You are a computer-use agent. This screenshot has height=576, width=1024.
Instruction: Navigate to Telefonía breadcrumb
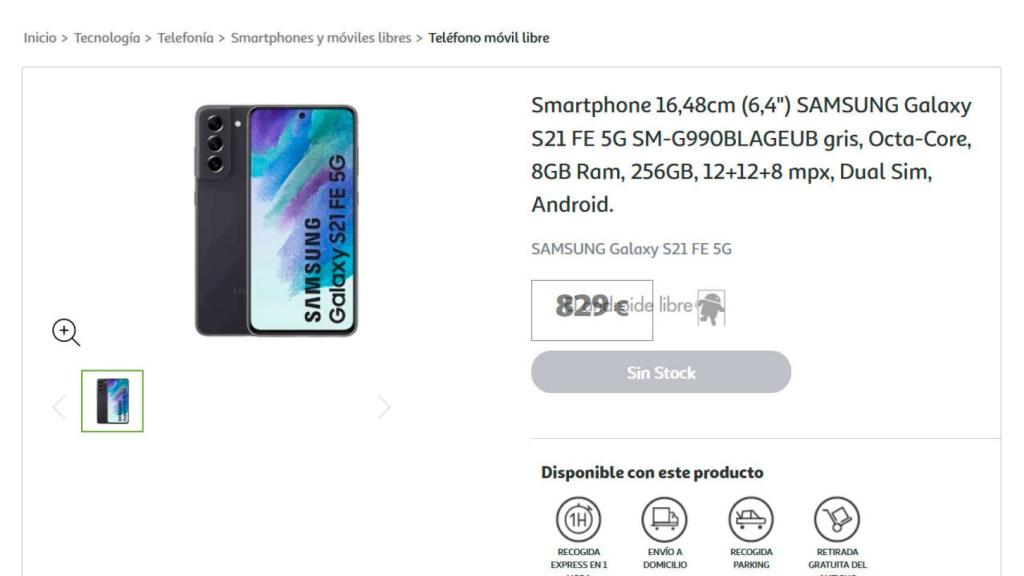[185, 38]
